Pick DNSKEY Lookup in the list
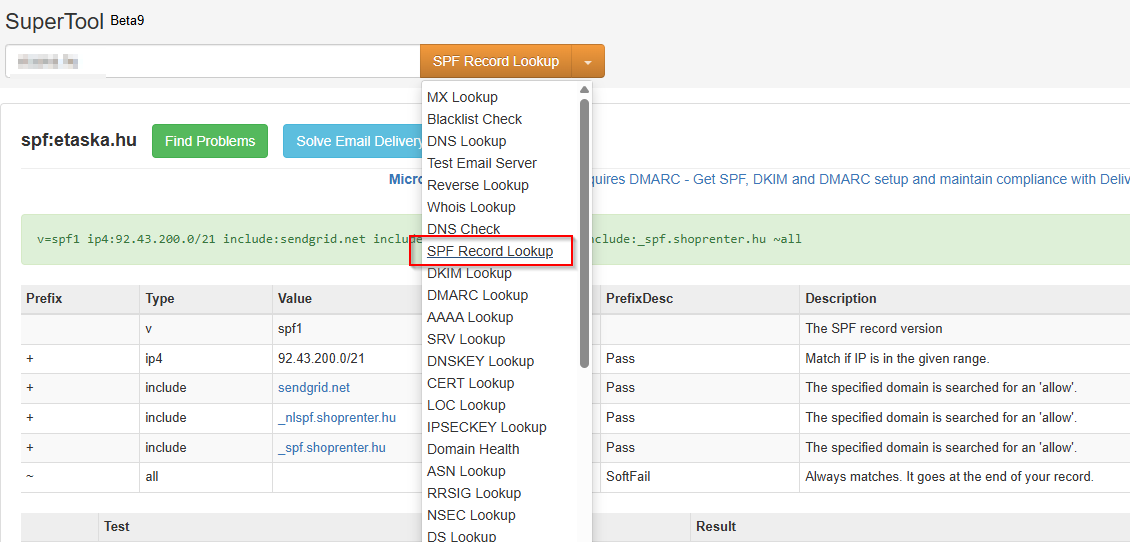The height and width of the screenshot is (542, 1130). point(481,361)
